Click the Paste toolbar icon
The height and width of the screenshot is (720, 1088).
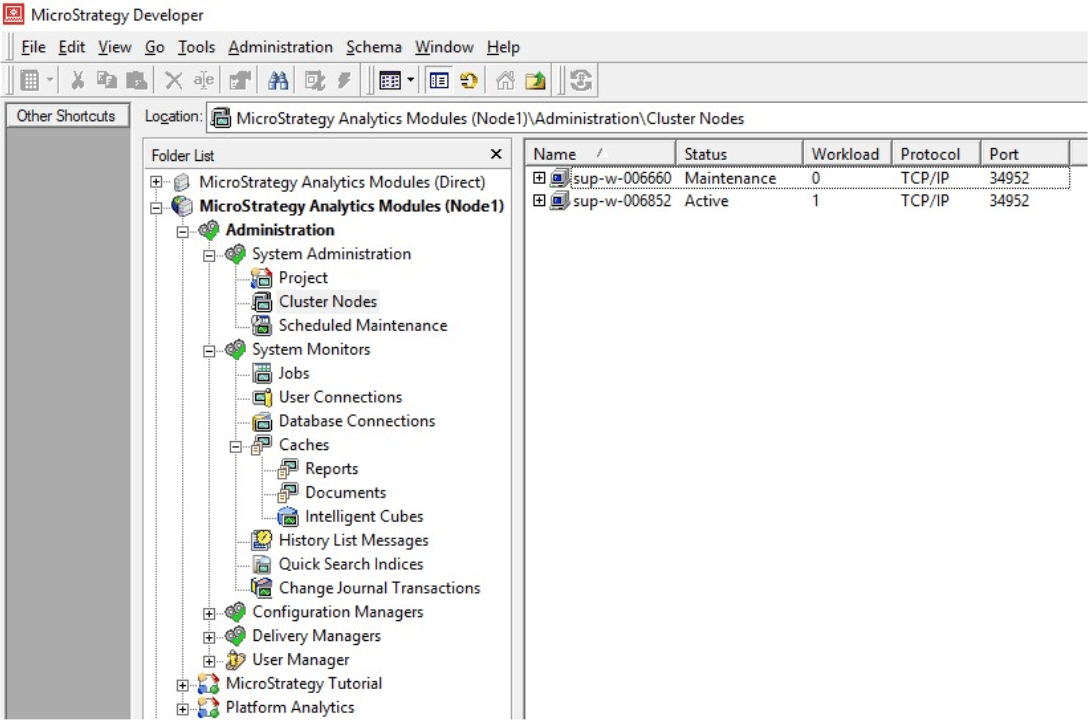click(x=137, y=80)
